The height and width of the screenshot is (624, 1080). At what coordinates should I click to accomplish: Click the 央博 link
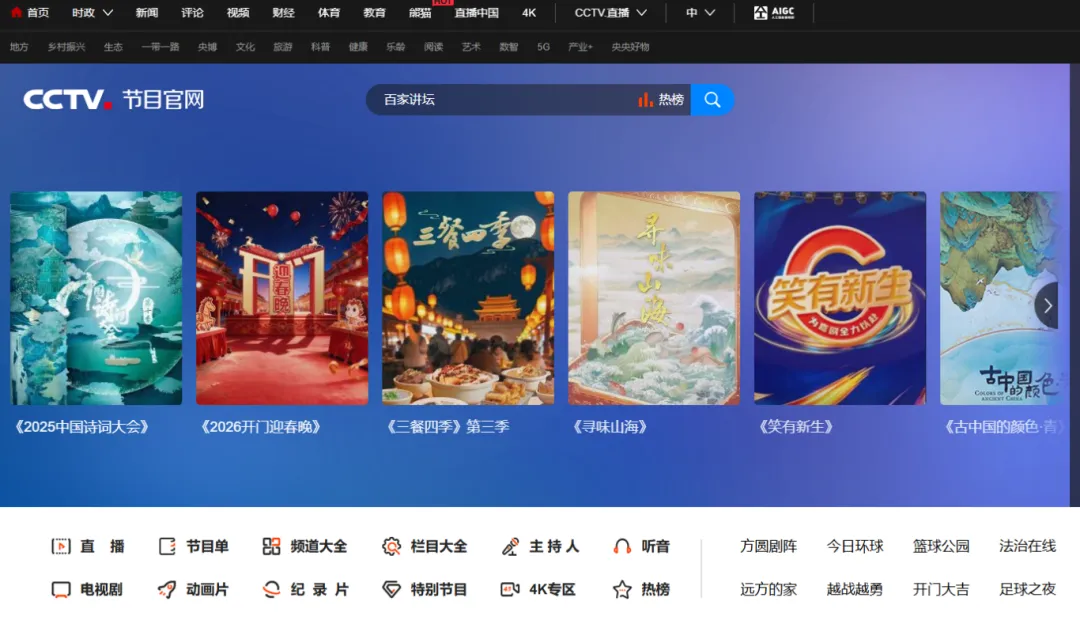(207, 47)
